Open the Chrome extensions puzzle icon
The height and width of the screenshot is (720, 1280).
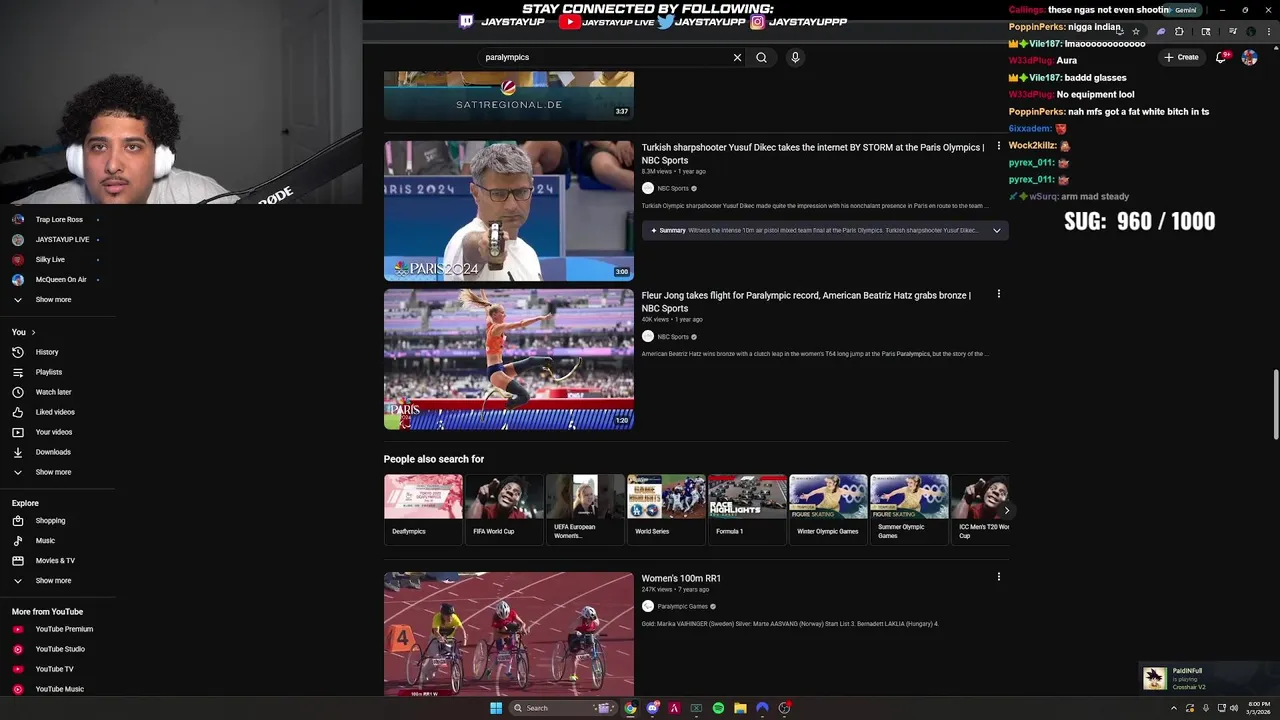point(1179,31)
